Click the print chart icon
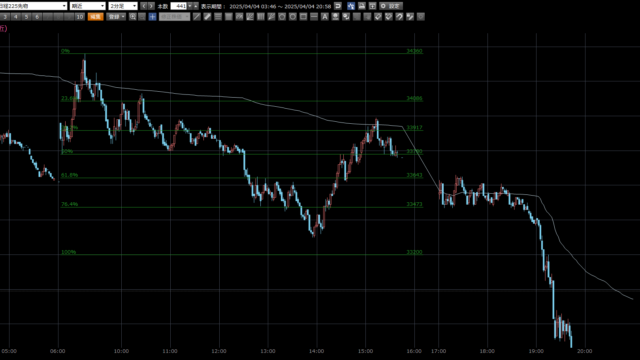This screenshot has height=360, width=640. pos(362,6)
